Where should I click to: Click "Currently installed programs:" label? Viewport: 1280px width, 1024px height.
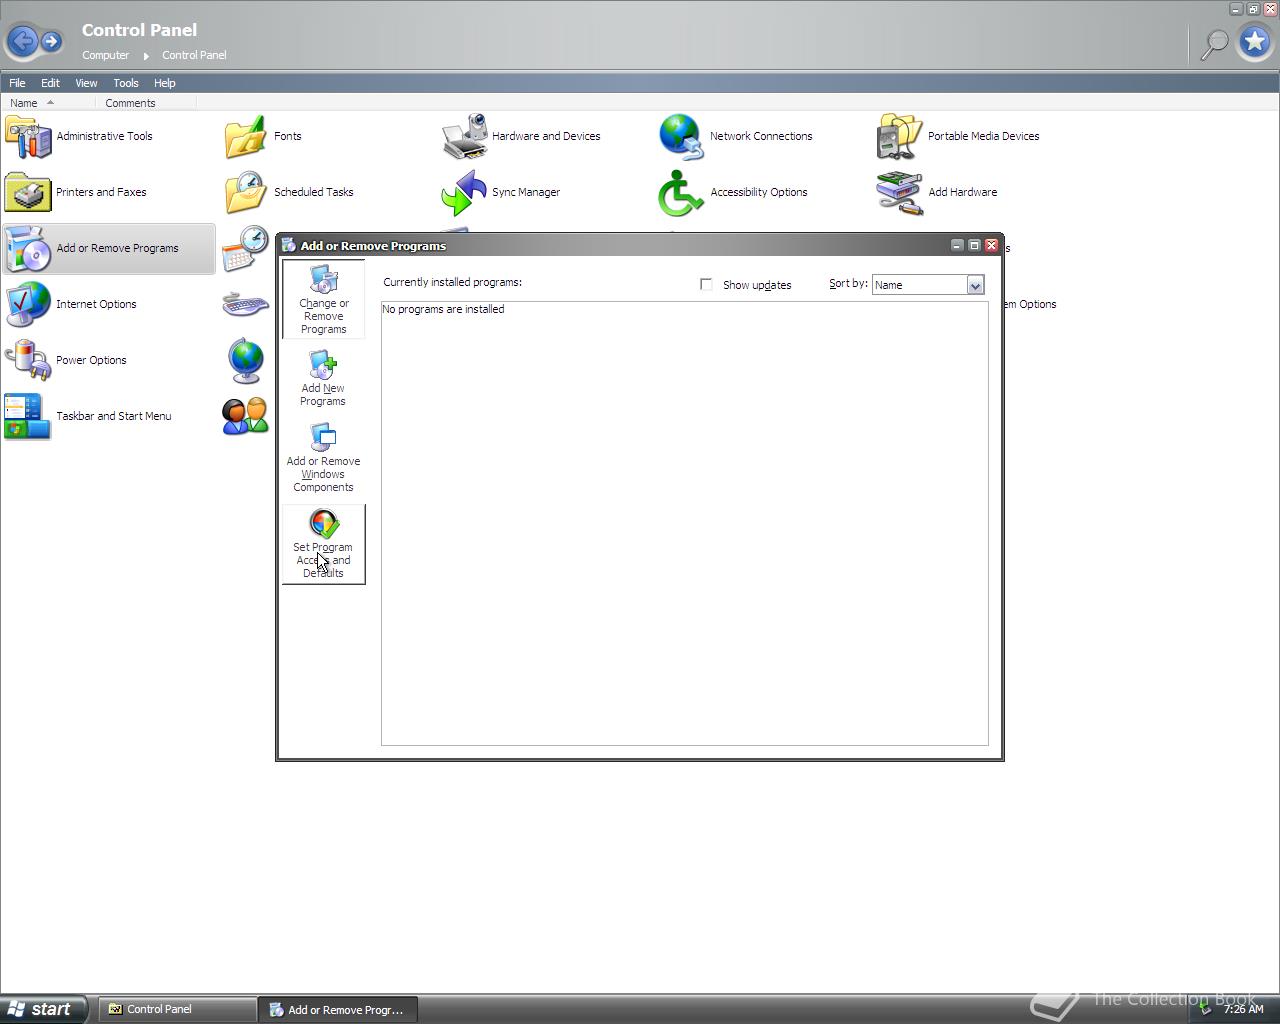[x=452, y=282]
